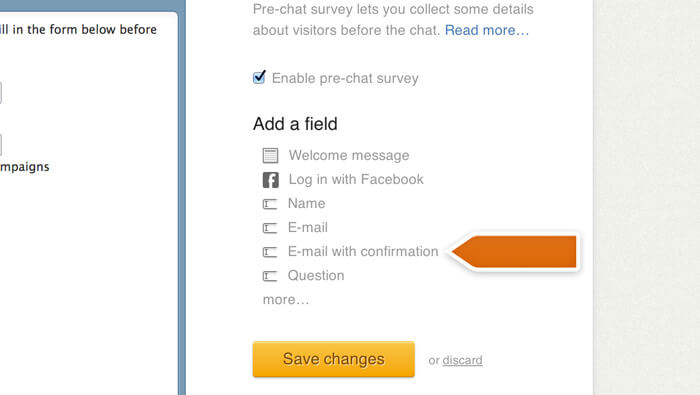This screenshot has width=700, height=395.
Task: Click the text field icon beside Name
Action: click(x=270, y=204)
